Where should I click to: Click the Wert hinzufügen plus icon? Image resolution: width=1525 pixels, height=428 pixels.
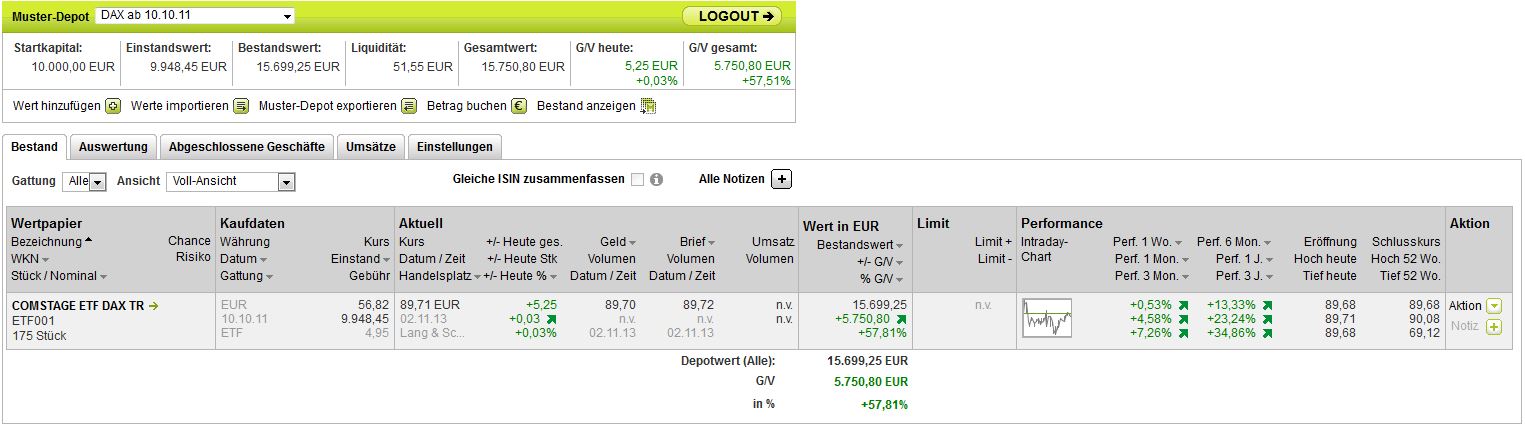click(113, 106)
